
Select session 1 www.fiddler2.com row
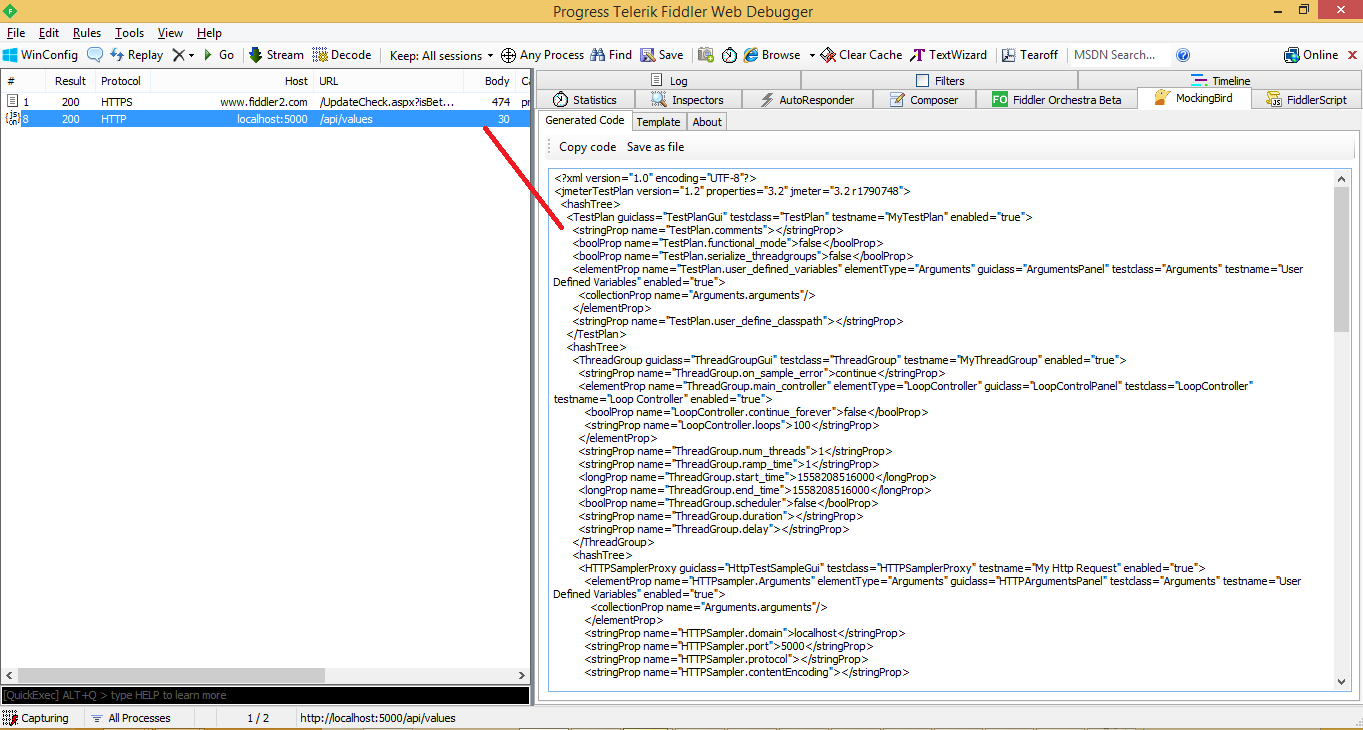265,102
